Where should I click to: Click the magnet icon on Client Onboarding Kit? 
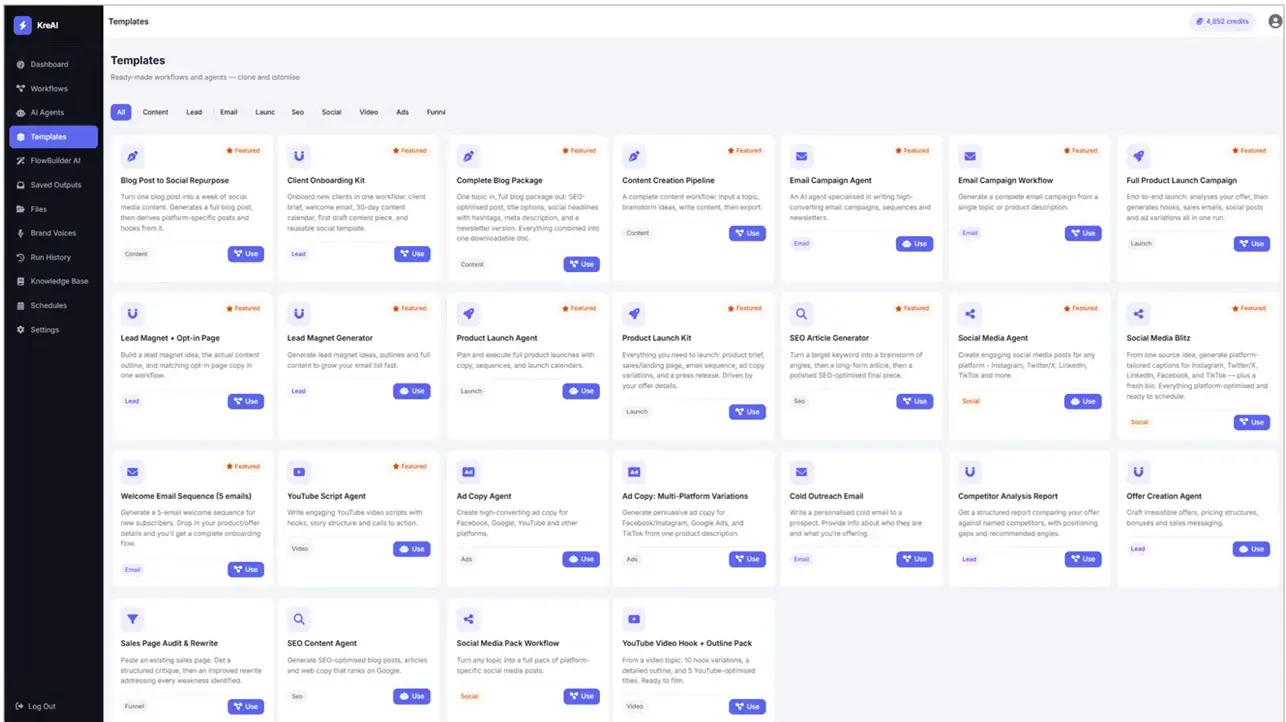coord(298,157)
